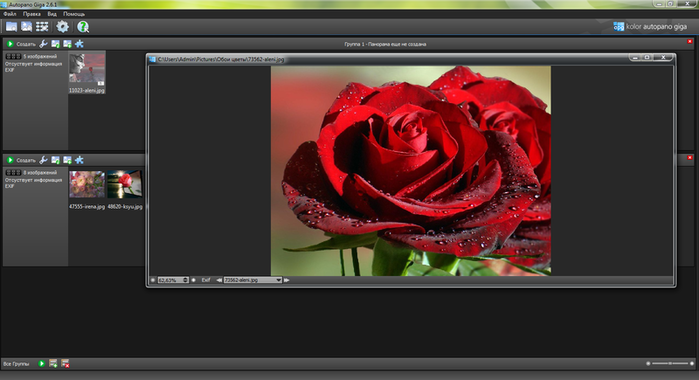This screenshot has height=380, width=699.
Task: Click the Exif label in viewer bar
Action: click(x=206, y=280)
